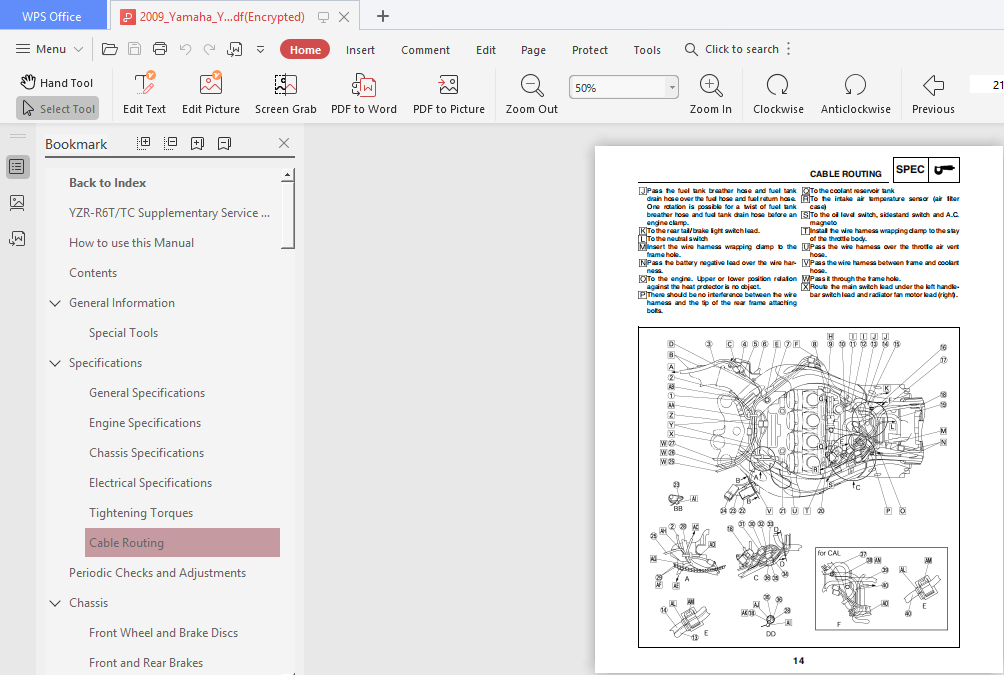The width and height of the screenshot is (1004, 675).
Task: Convert with PDF to Word
Action: [364, 94]
